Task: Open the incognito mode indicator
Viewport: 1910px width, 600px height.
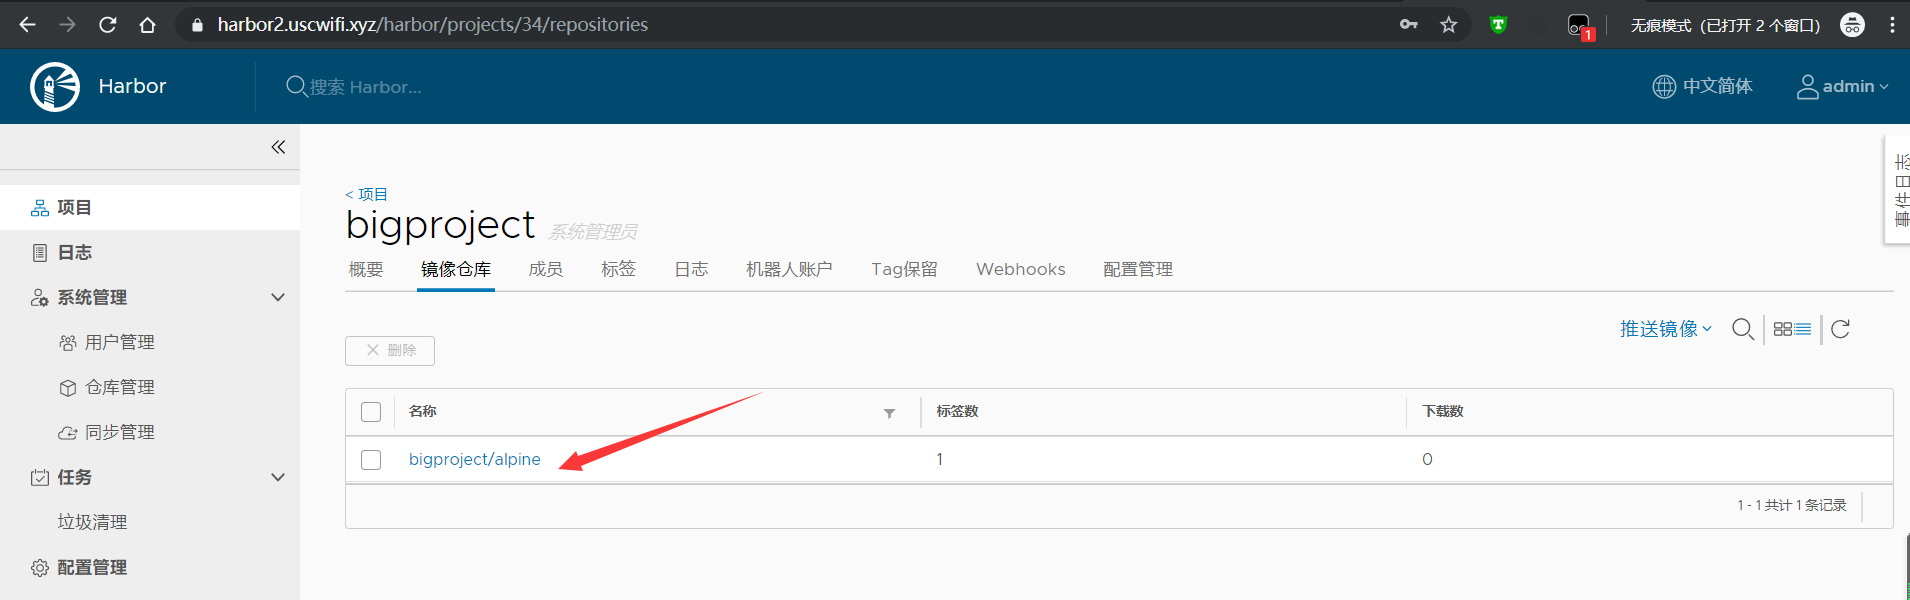Action: point(1852,25)
